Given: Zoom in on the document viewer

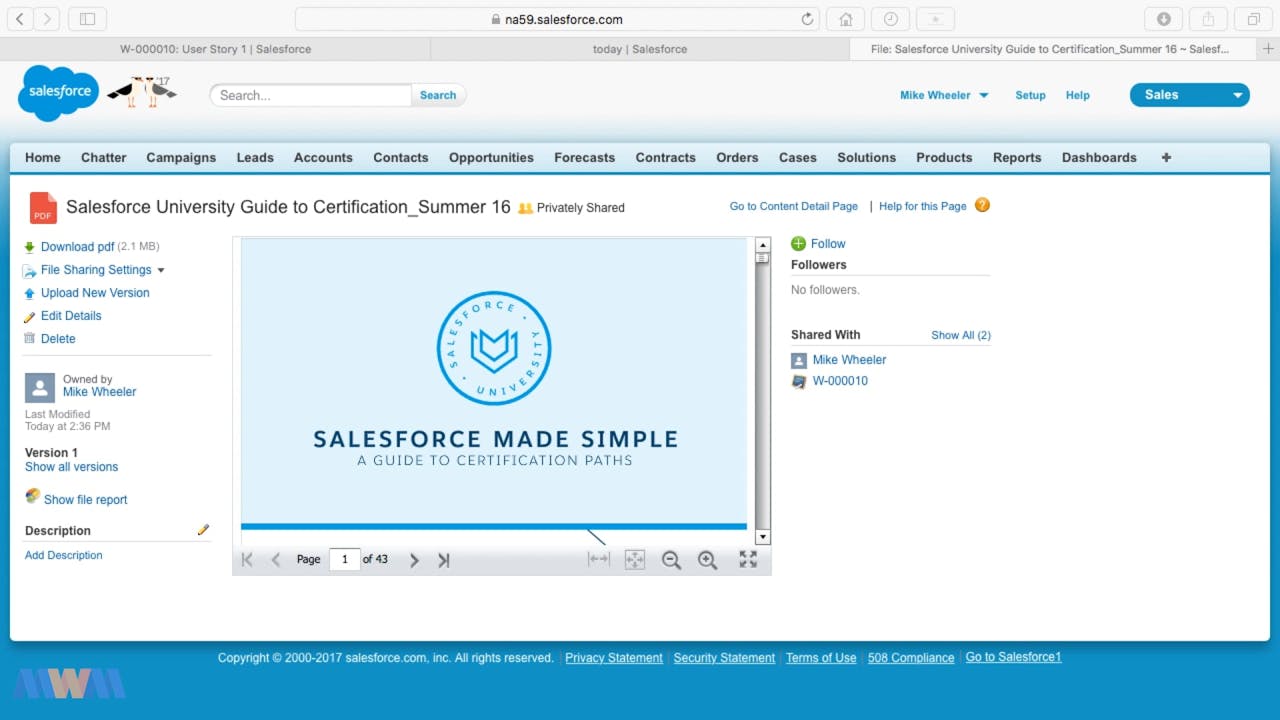Looking at the screenshot, I should tap(708, 561).
